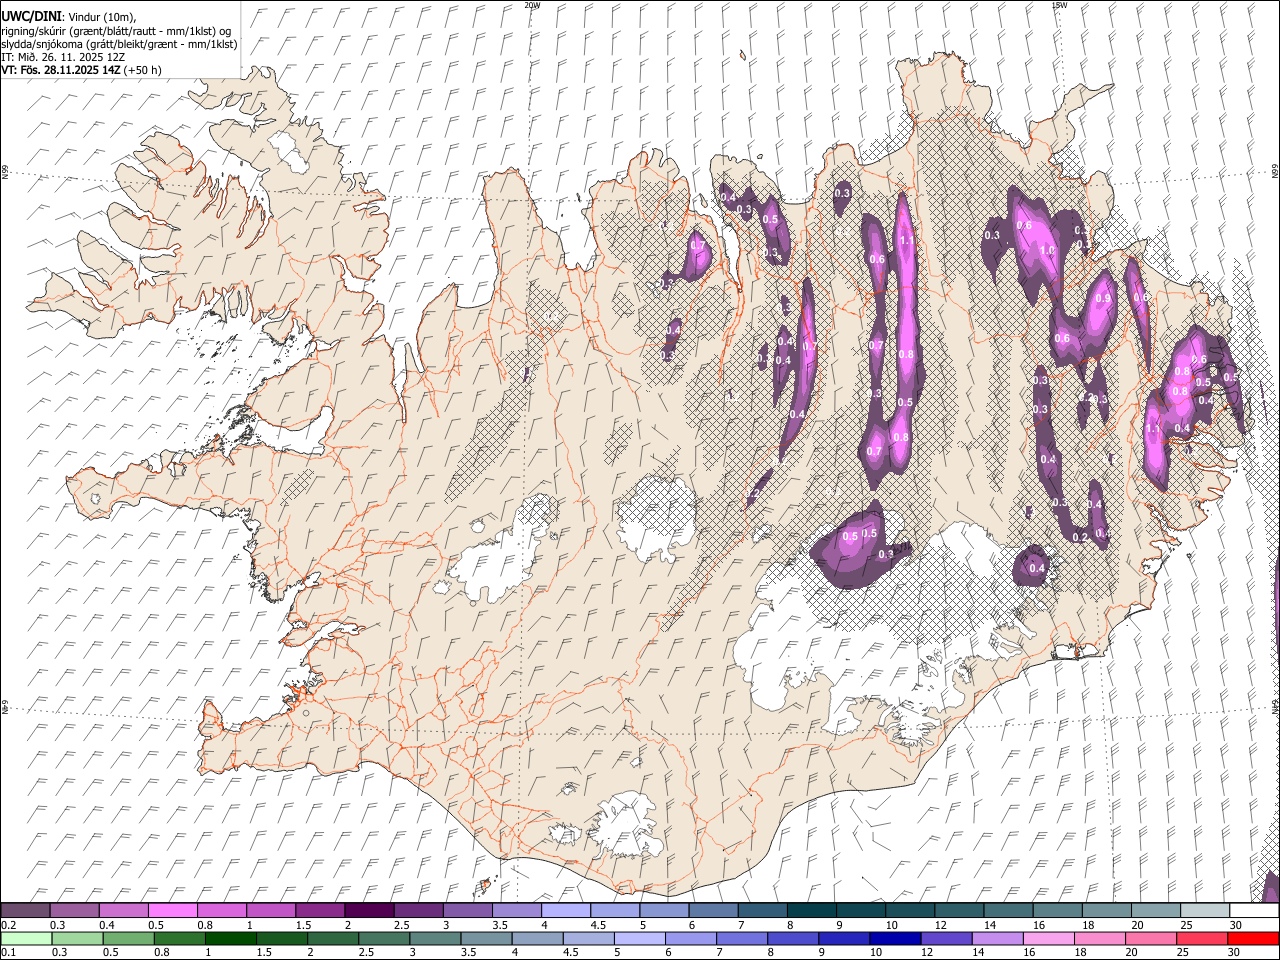Click the bright pink 0.5–0.8 legend swatch
Viewport: 1280px width, 960px height.
tap(173, 911)
